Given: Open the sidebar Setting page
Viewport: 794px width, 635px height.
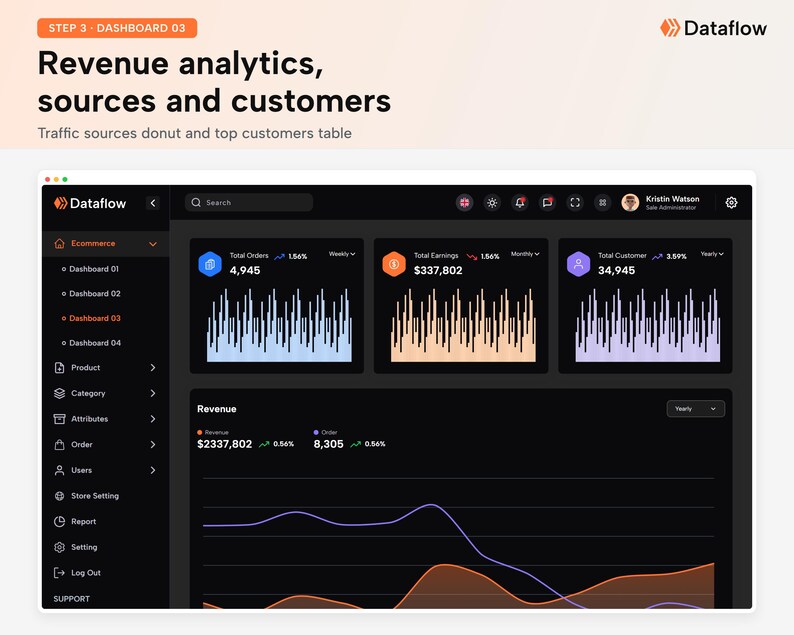Looking at the screenshot, I should pos(84,547).
